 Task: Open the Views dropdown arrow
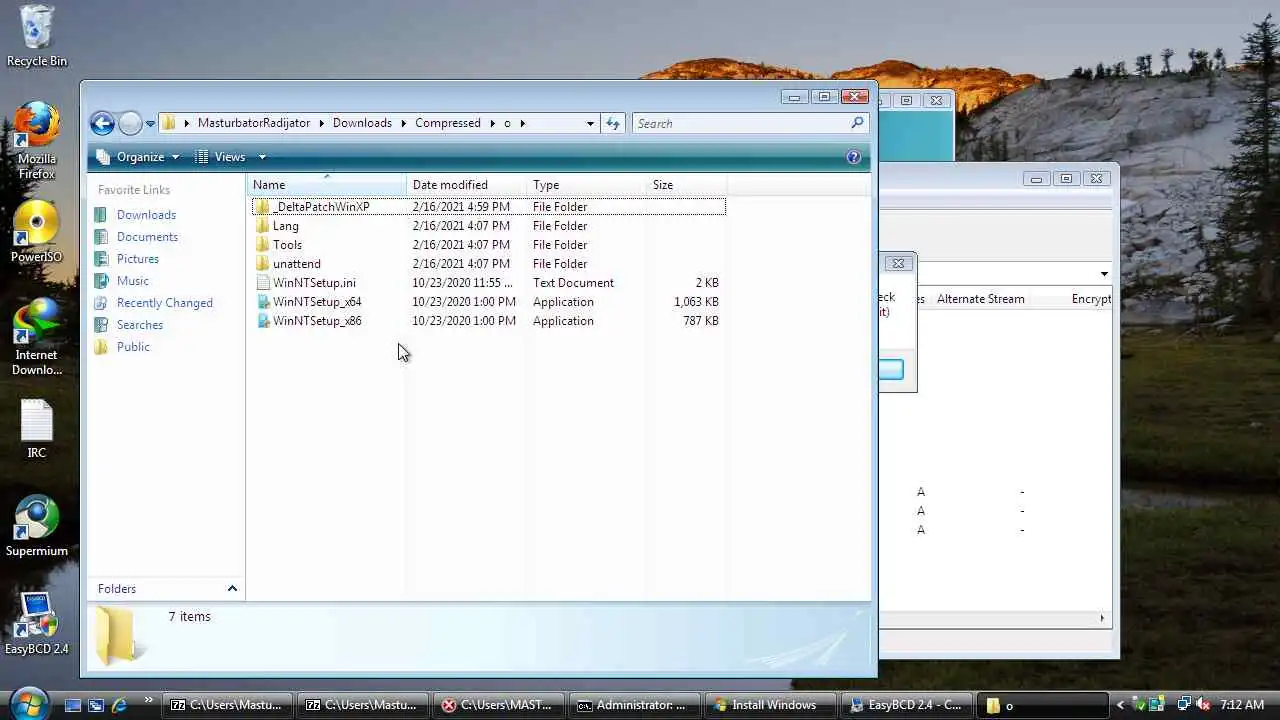point(262,157)
